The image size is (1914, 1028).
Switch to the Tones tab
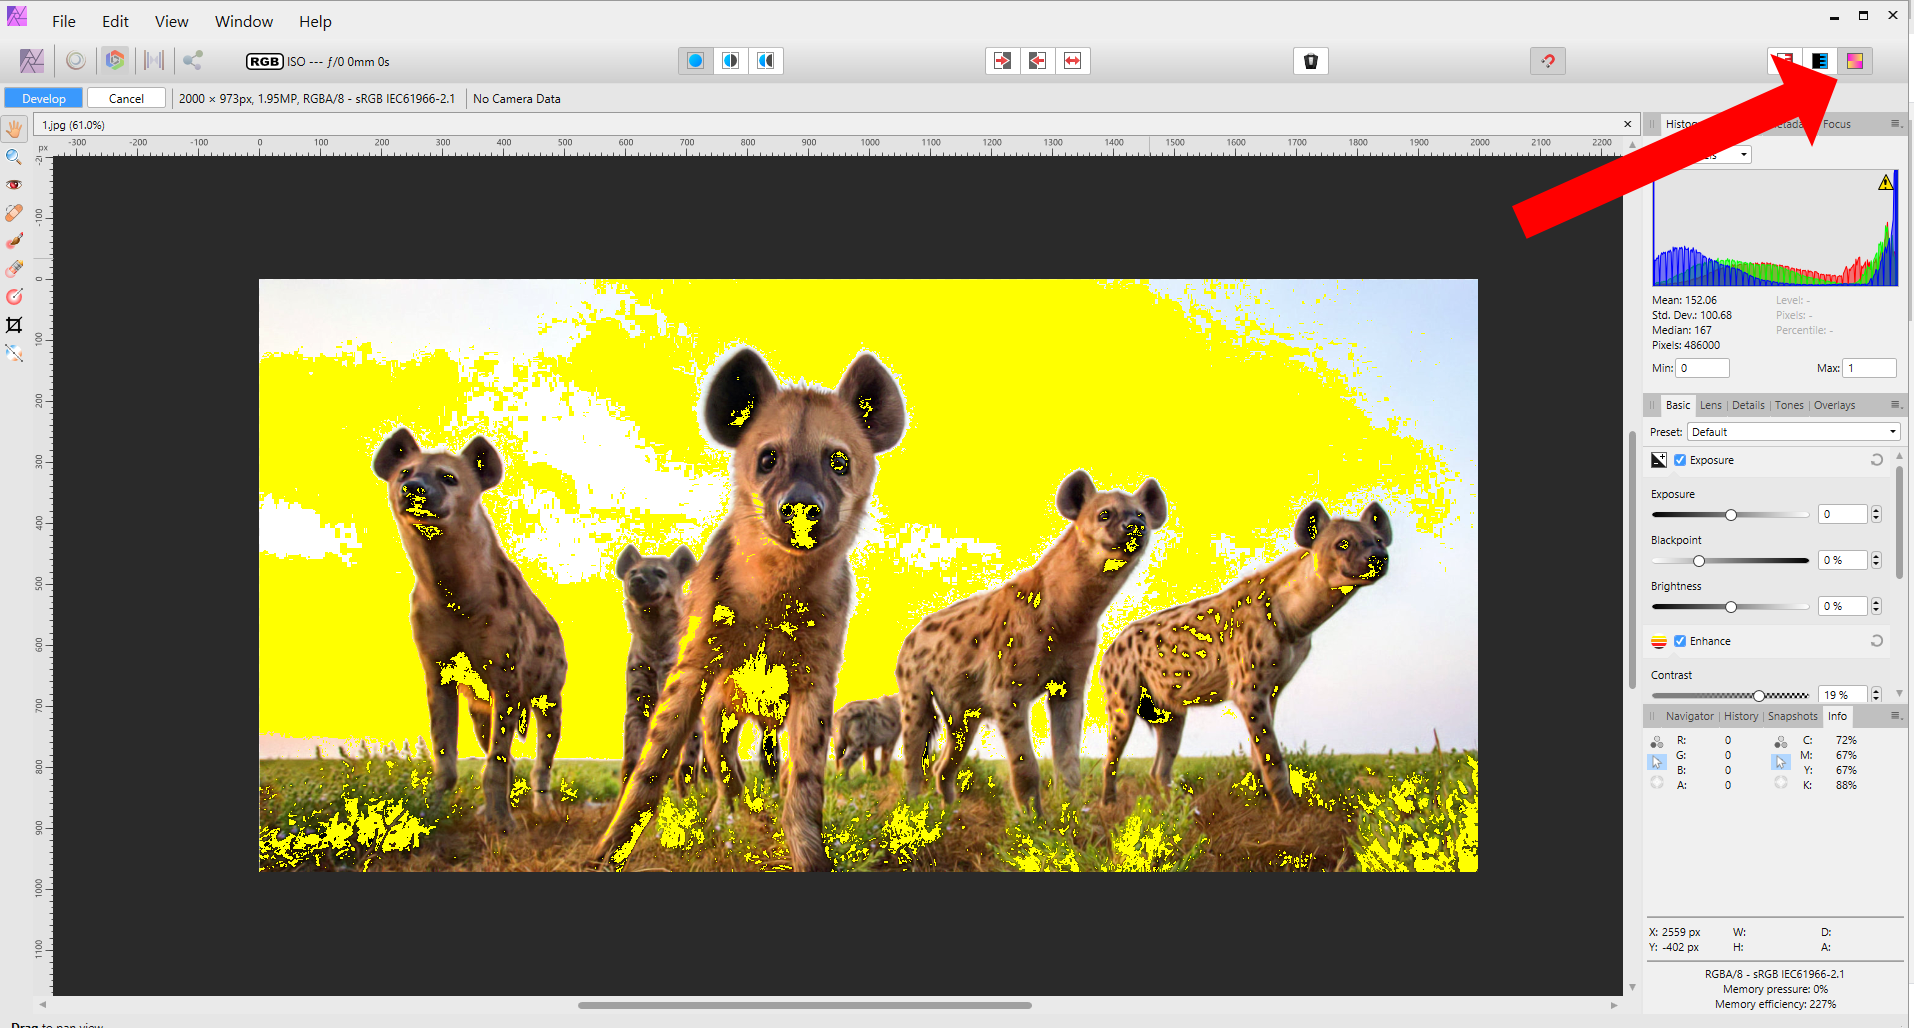click(x=1789, y=405)
